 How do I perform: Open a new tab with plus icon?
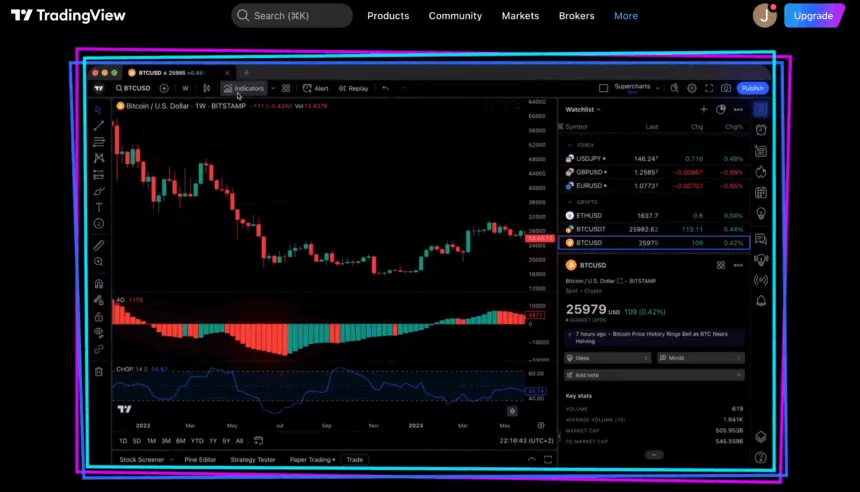pos(246,72)
